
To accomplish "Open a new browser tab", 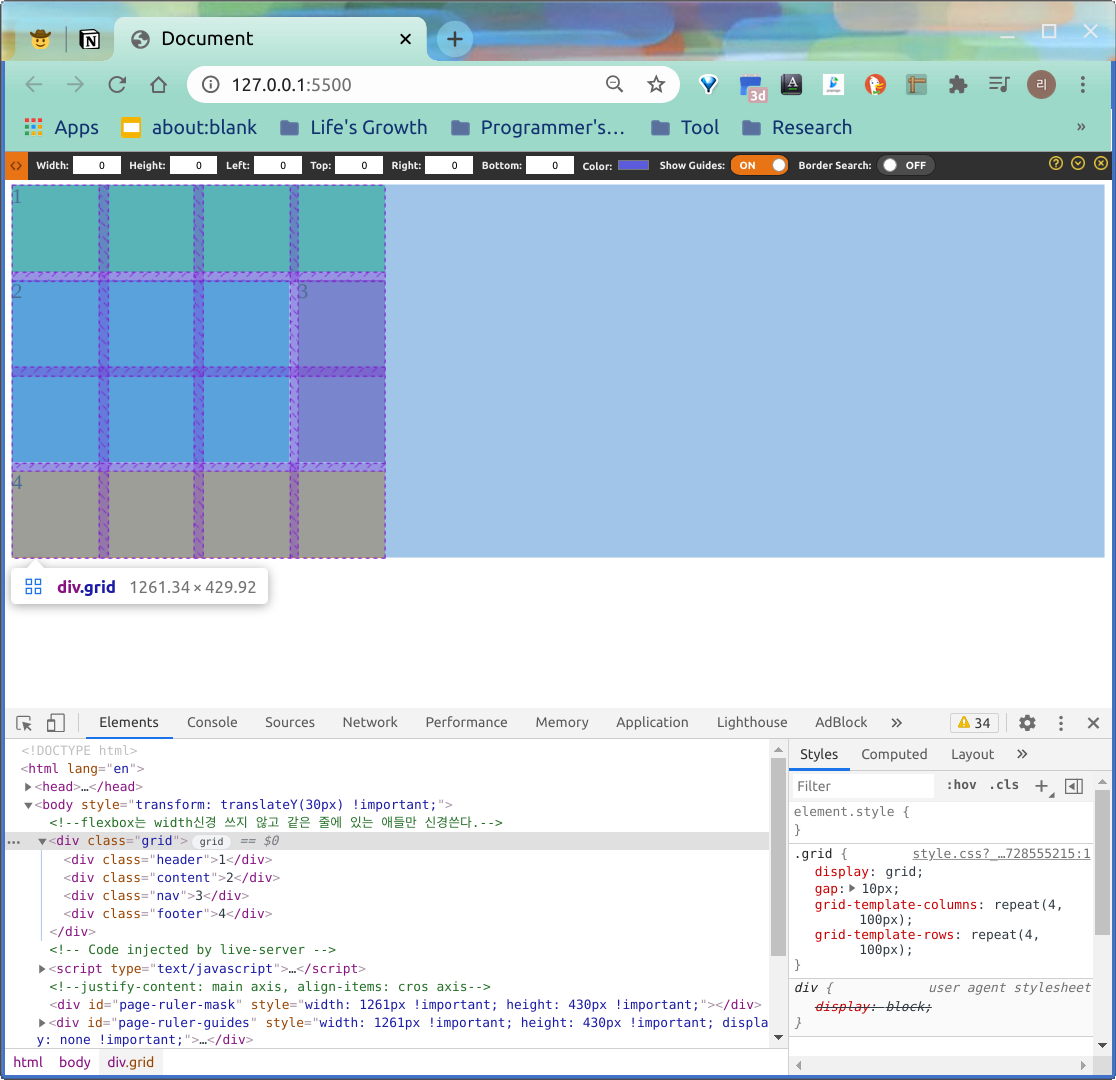I will [455, 38].
